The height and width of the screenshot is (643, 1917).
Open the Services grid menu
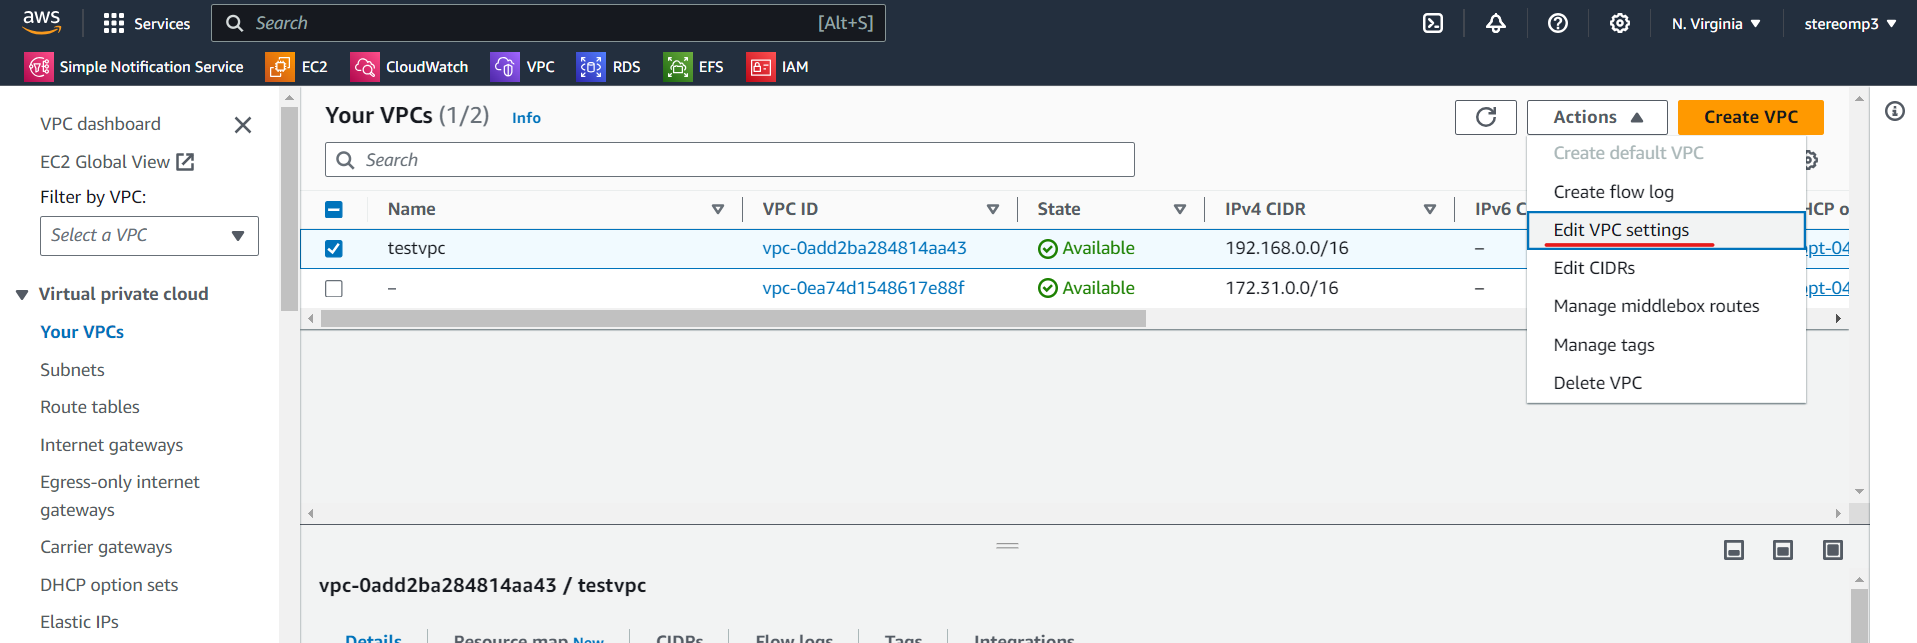pyautogui.click(x=147, y=23)
